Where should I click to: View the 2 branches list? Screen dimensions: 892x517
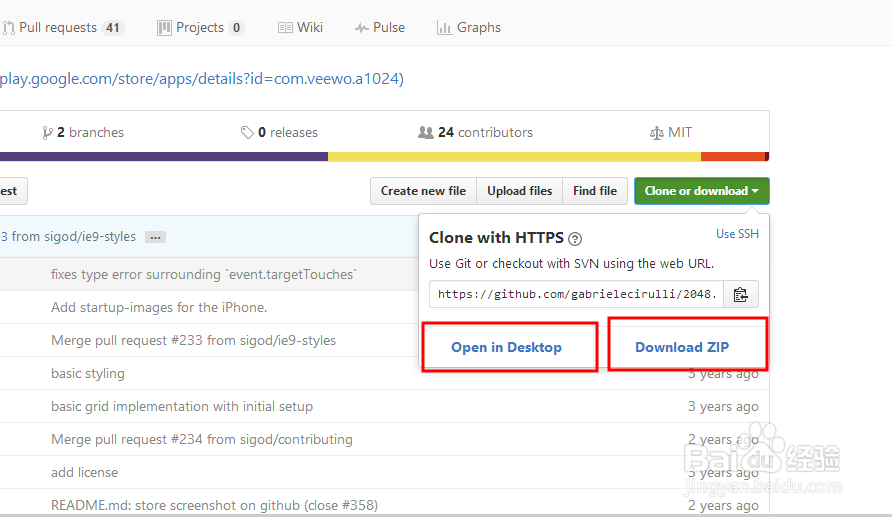point(83,133)
